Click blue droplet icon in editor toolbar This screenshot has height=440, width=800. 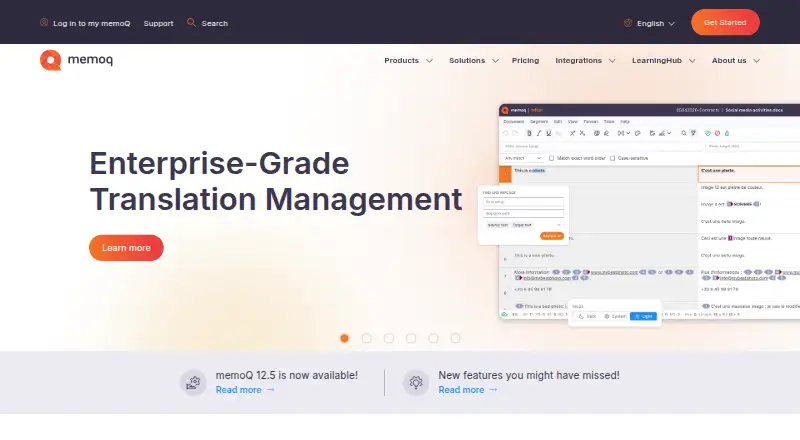[727, 133]
